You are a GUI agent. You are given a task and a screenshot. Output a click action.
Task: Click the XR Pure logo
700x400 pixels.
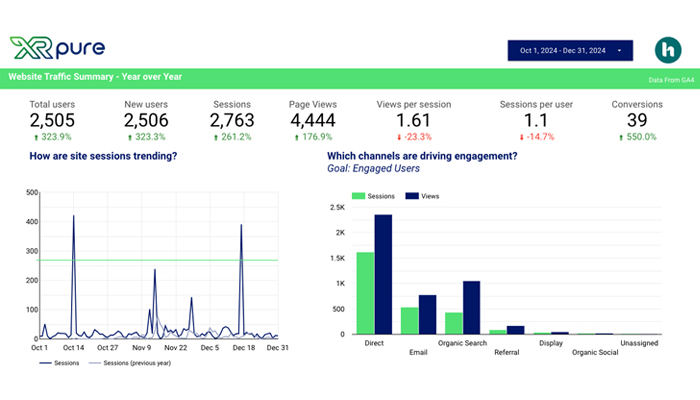pyautogui.click(x=56, y=48)
